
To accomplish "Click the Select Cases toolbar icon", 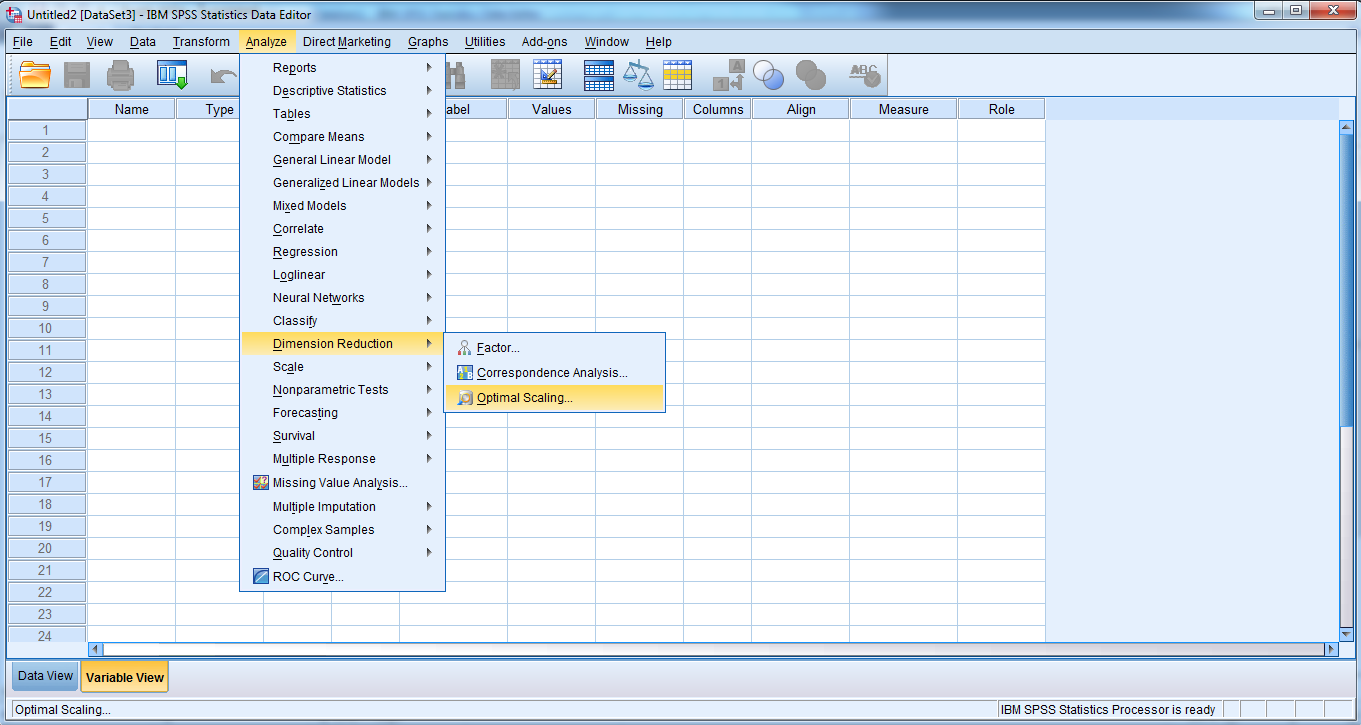I will (x=678, y=75).
